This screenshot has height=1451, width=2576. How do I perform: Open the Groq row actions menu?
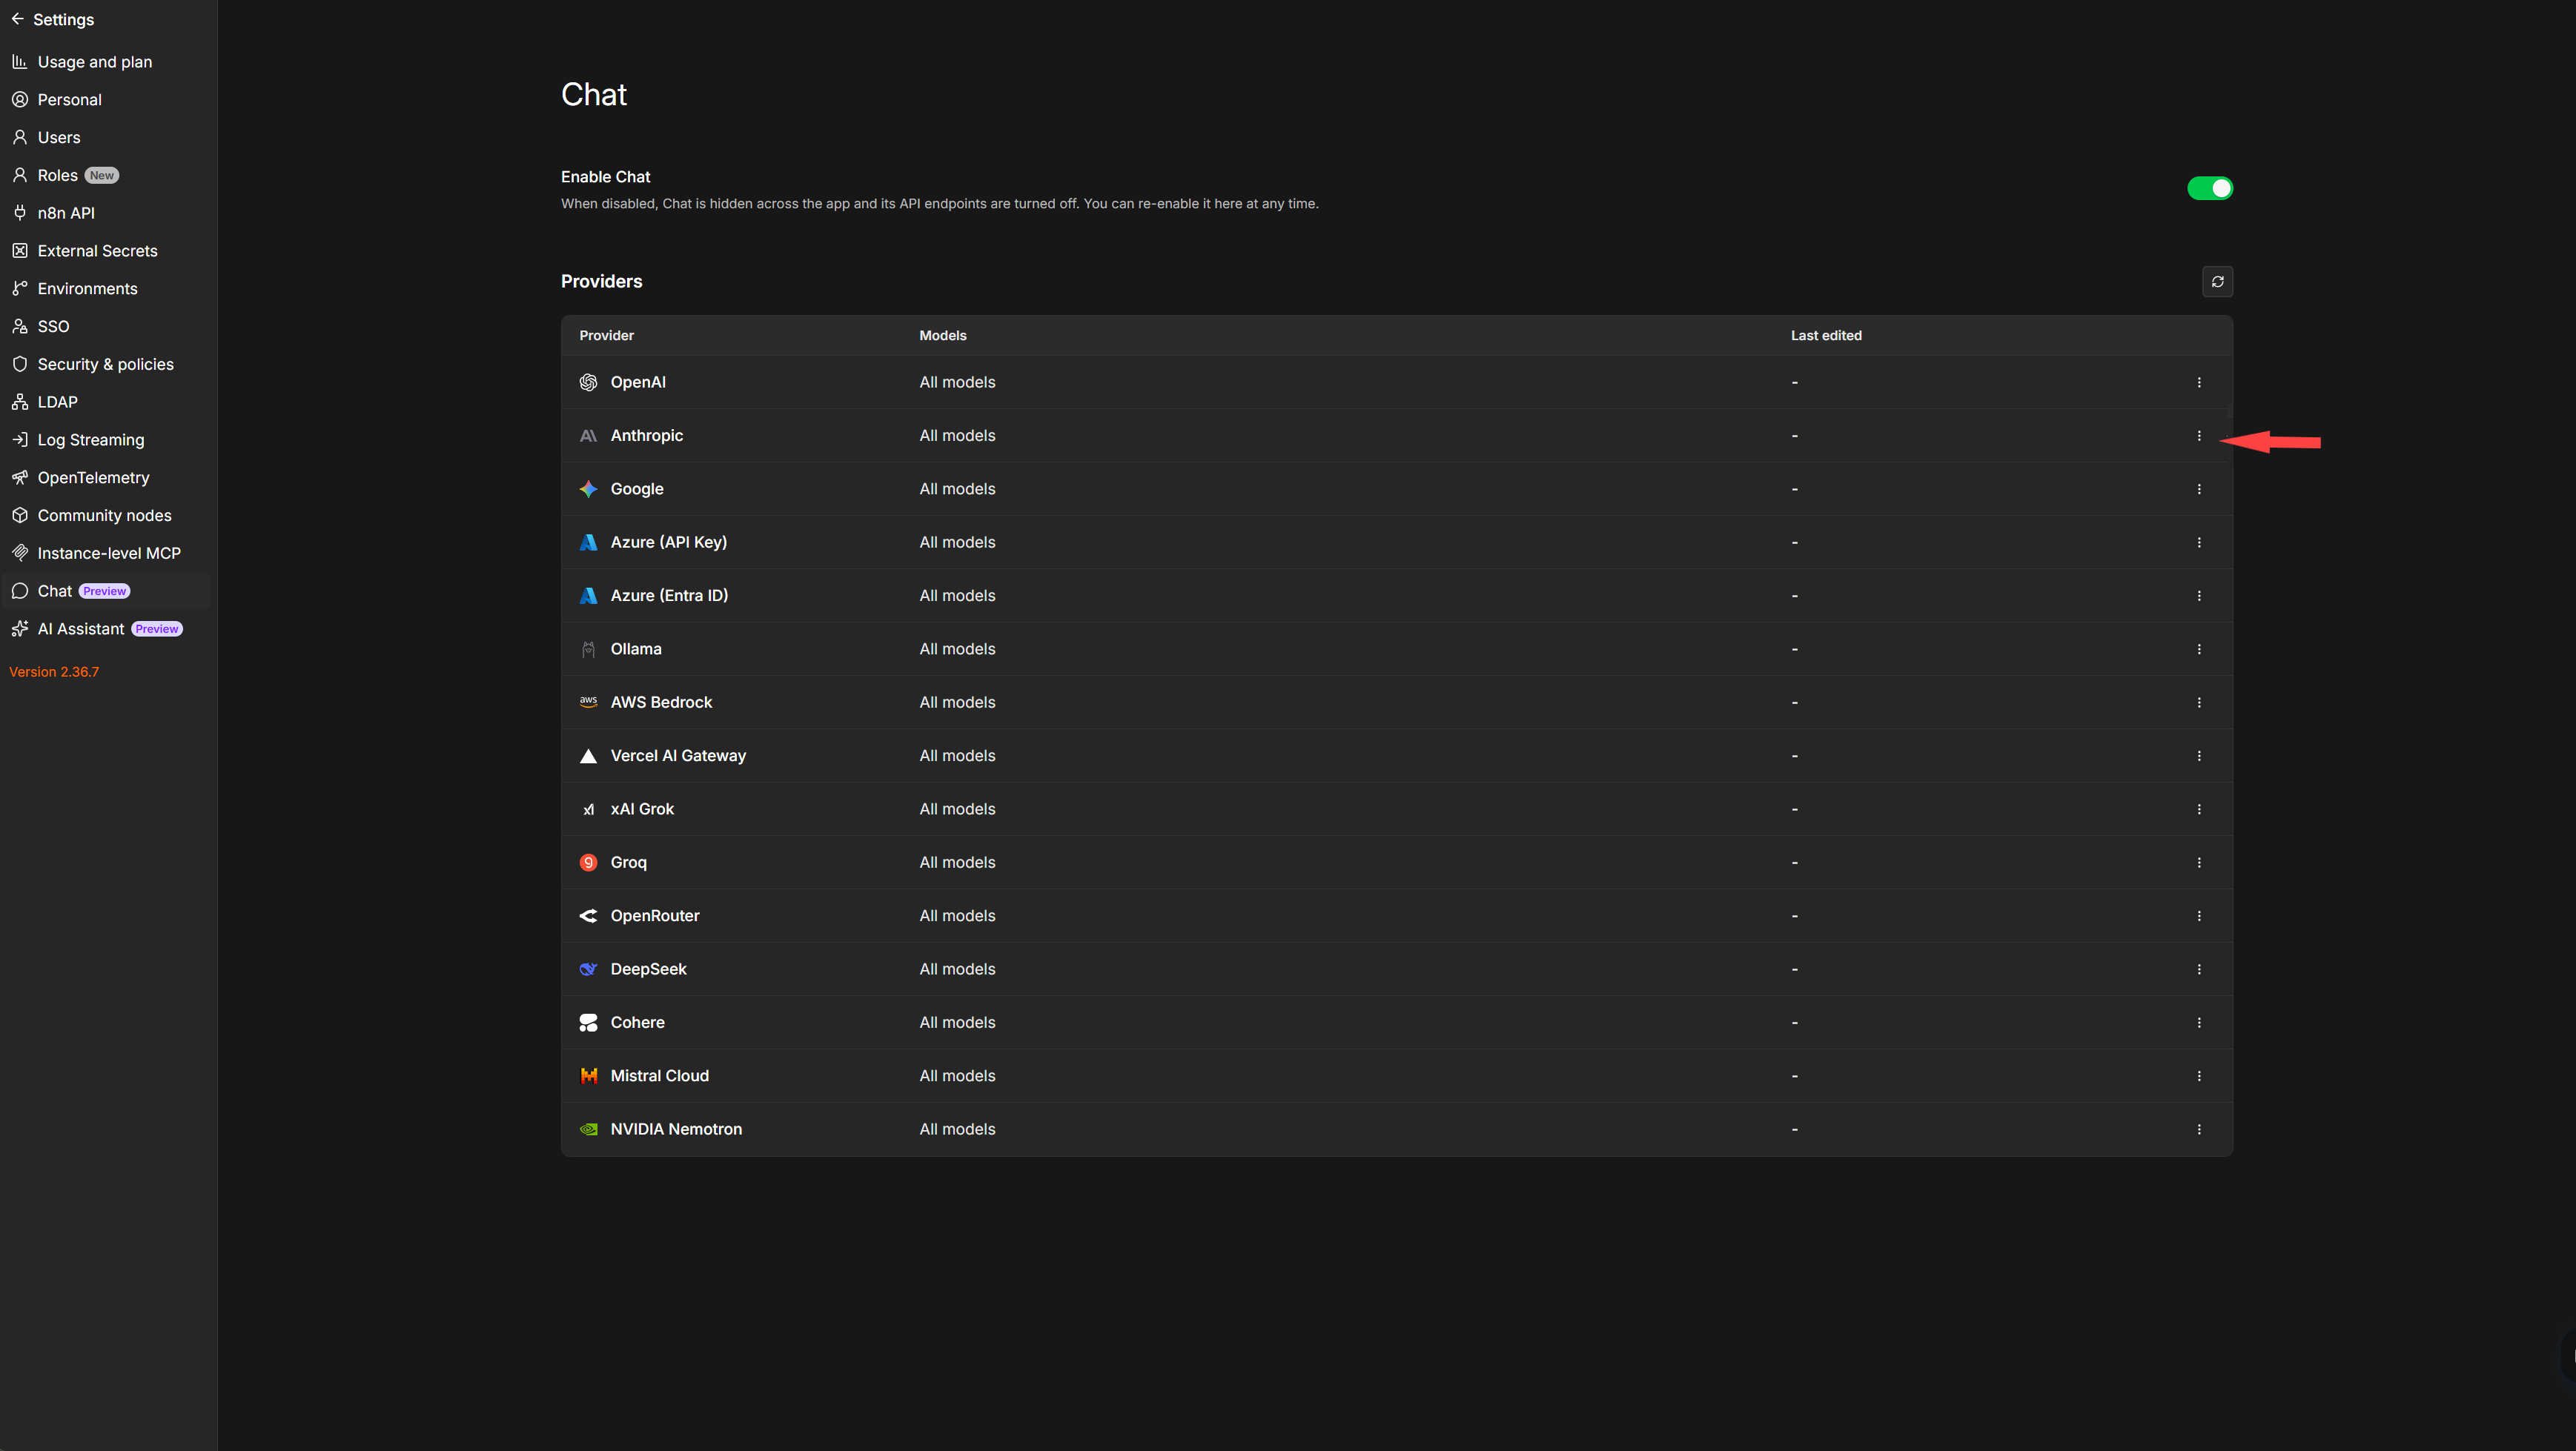tap(2198, 862)
